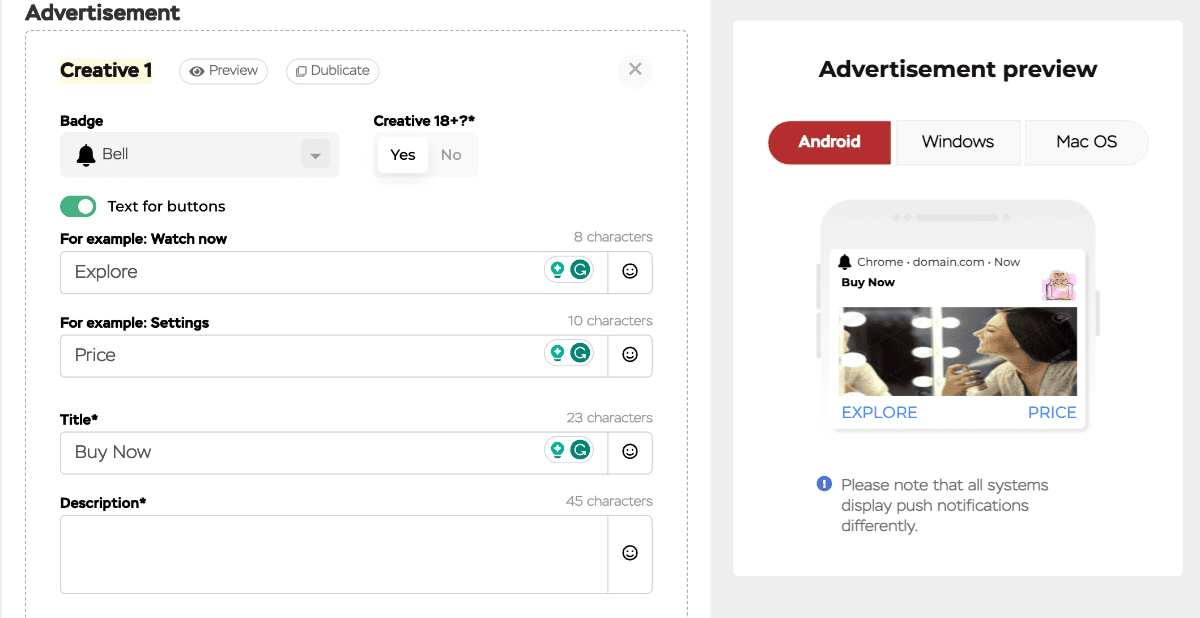Switch preview to Mac OS tab
This screenshot has height=618, width=1200.
[1086, 142]
